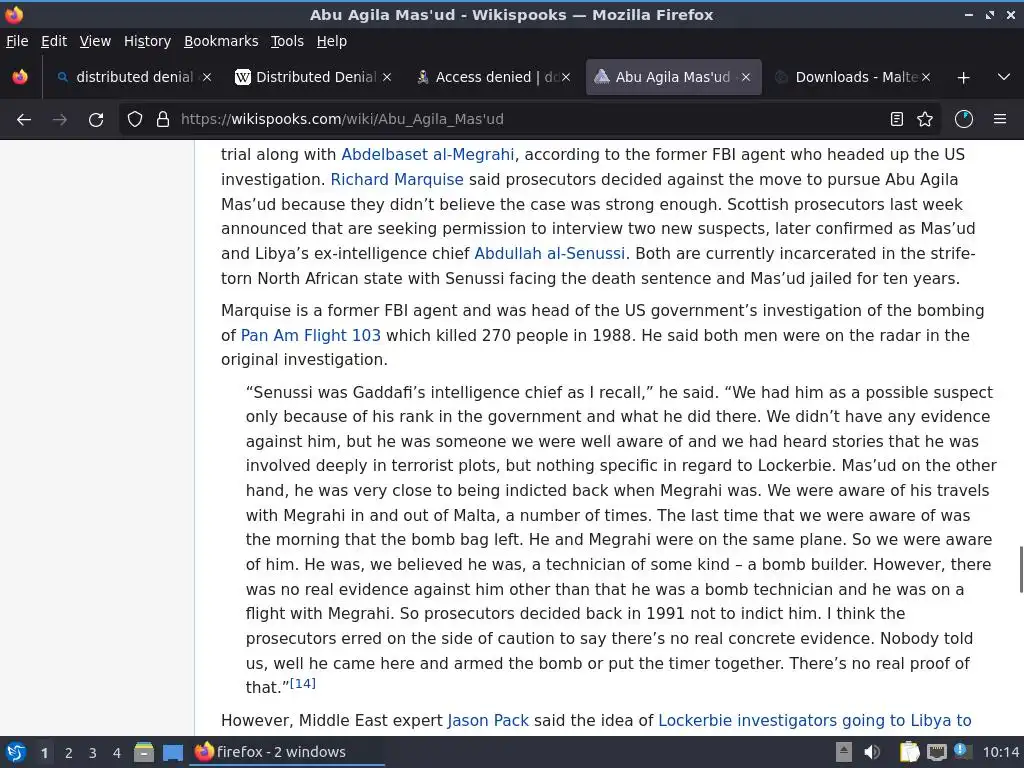Open a new tab with plus button
Image resolution: width=1024 pixels, height=768 pixels.
coord(963,78)
